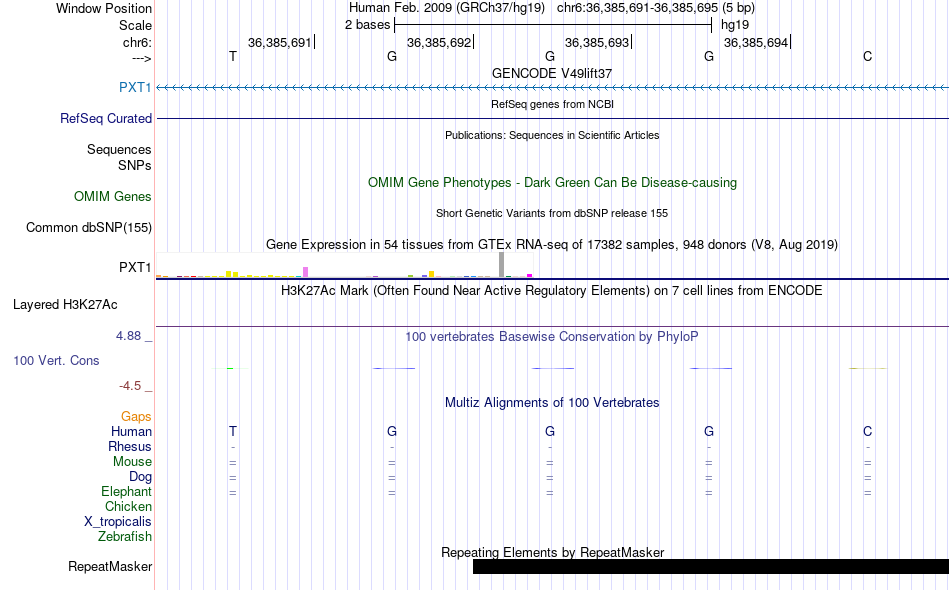The width and height of the screenshot is (950, 590).
Task: Click the Layered H3K27Ac track label
Action: point(65,304)
